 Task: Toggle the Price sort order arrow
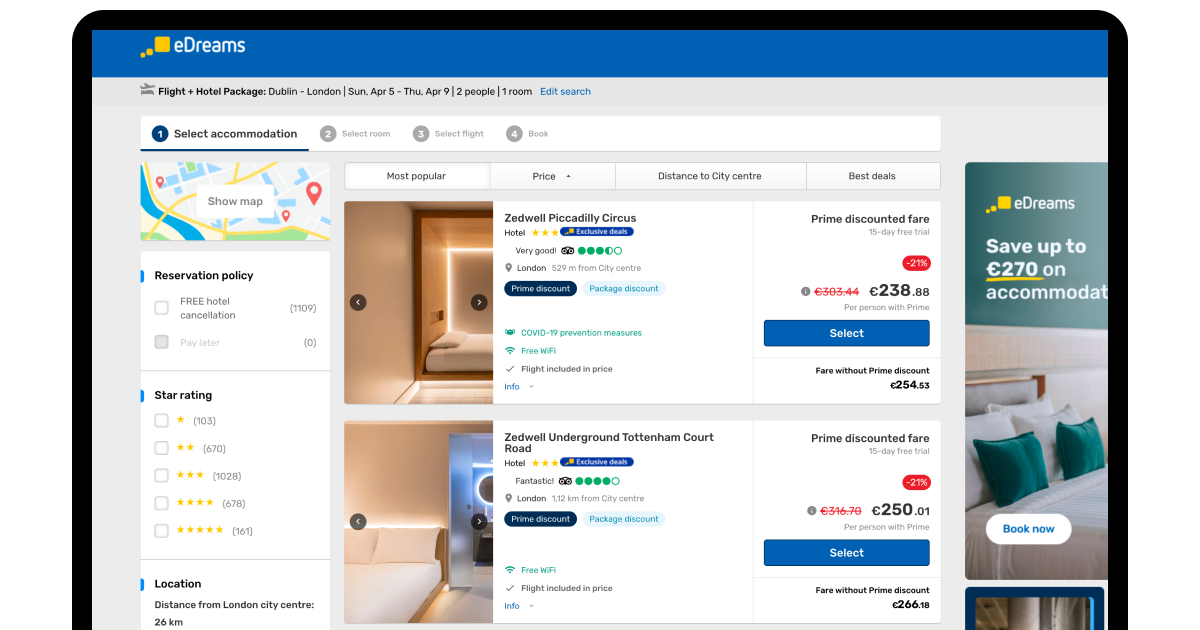click(569, 176)
